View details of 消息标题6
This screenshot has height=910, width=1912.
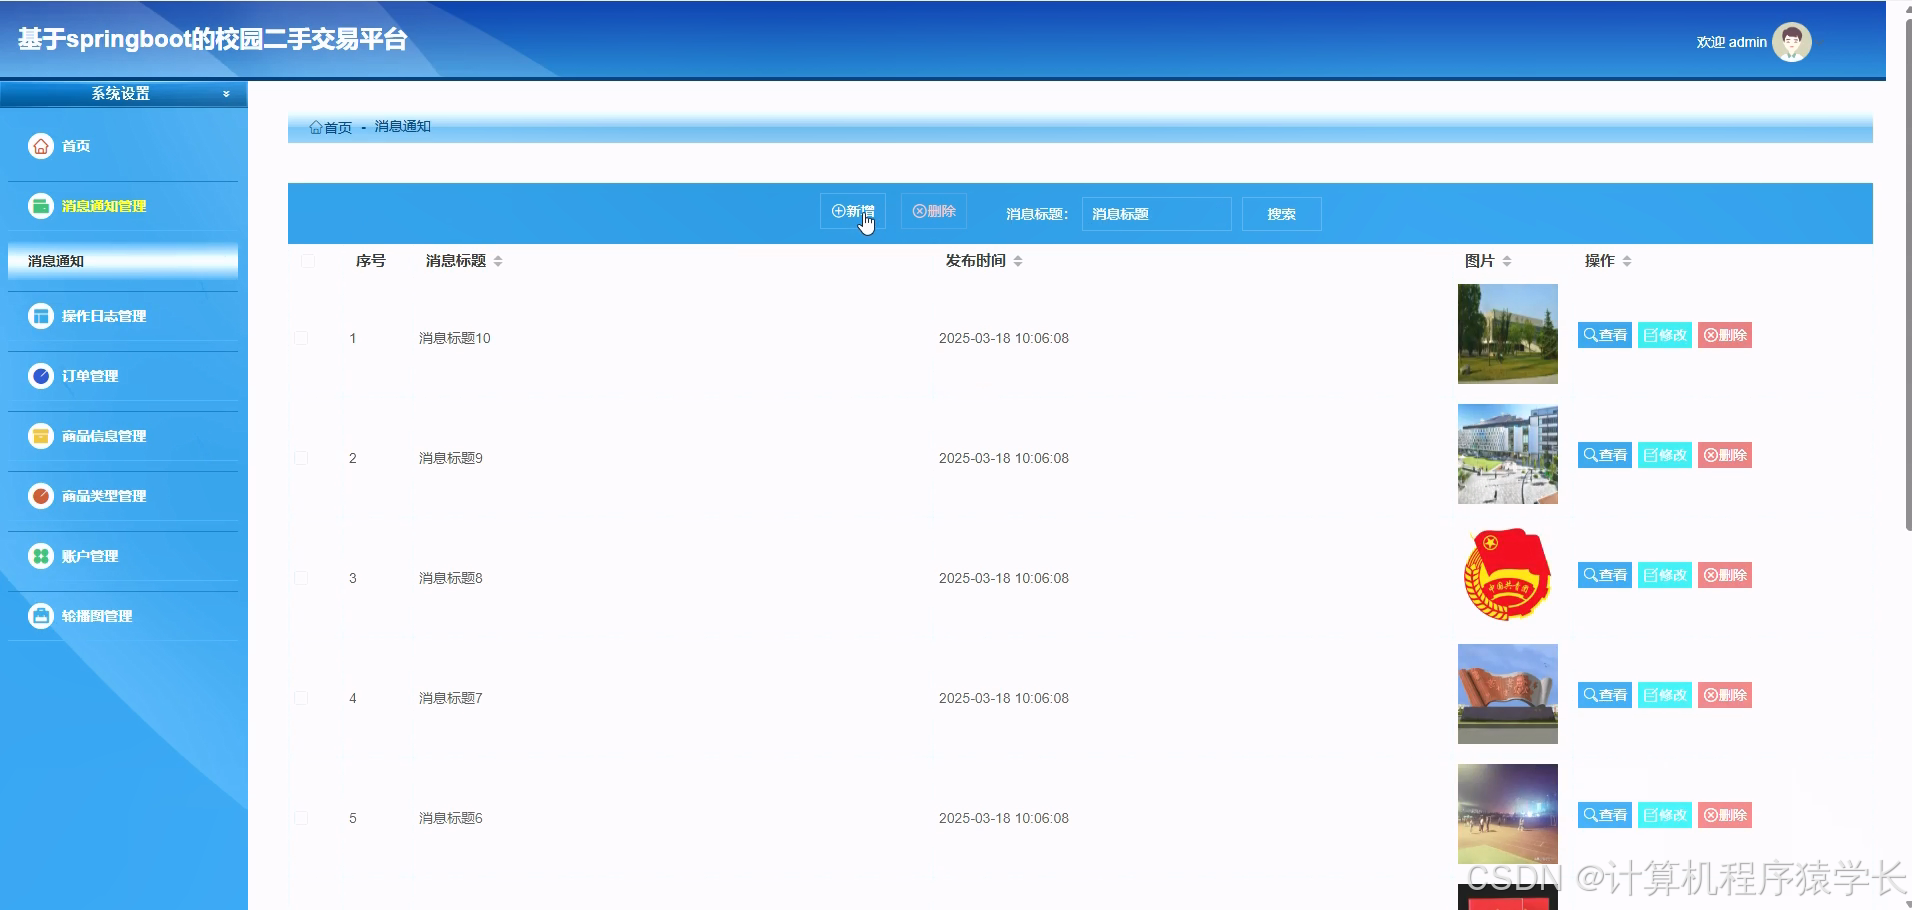[1605, 815]
